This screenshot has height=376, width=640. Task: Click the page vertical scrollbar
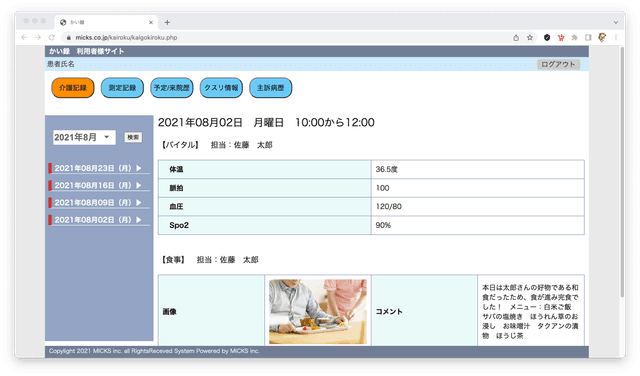(x=622, y=171)
